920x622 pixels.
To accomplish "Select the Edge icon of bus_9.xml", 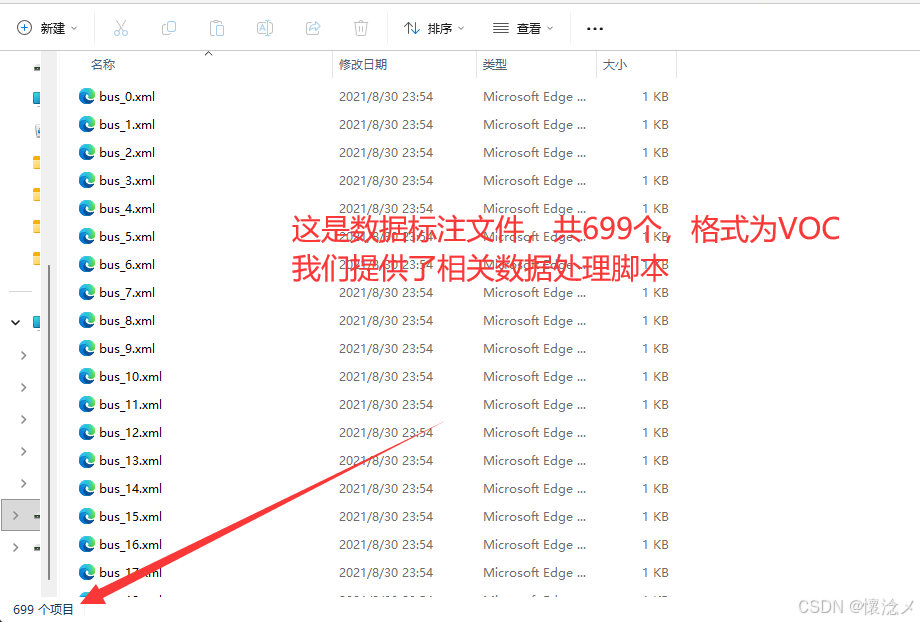I will tap(87, 349).
